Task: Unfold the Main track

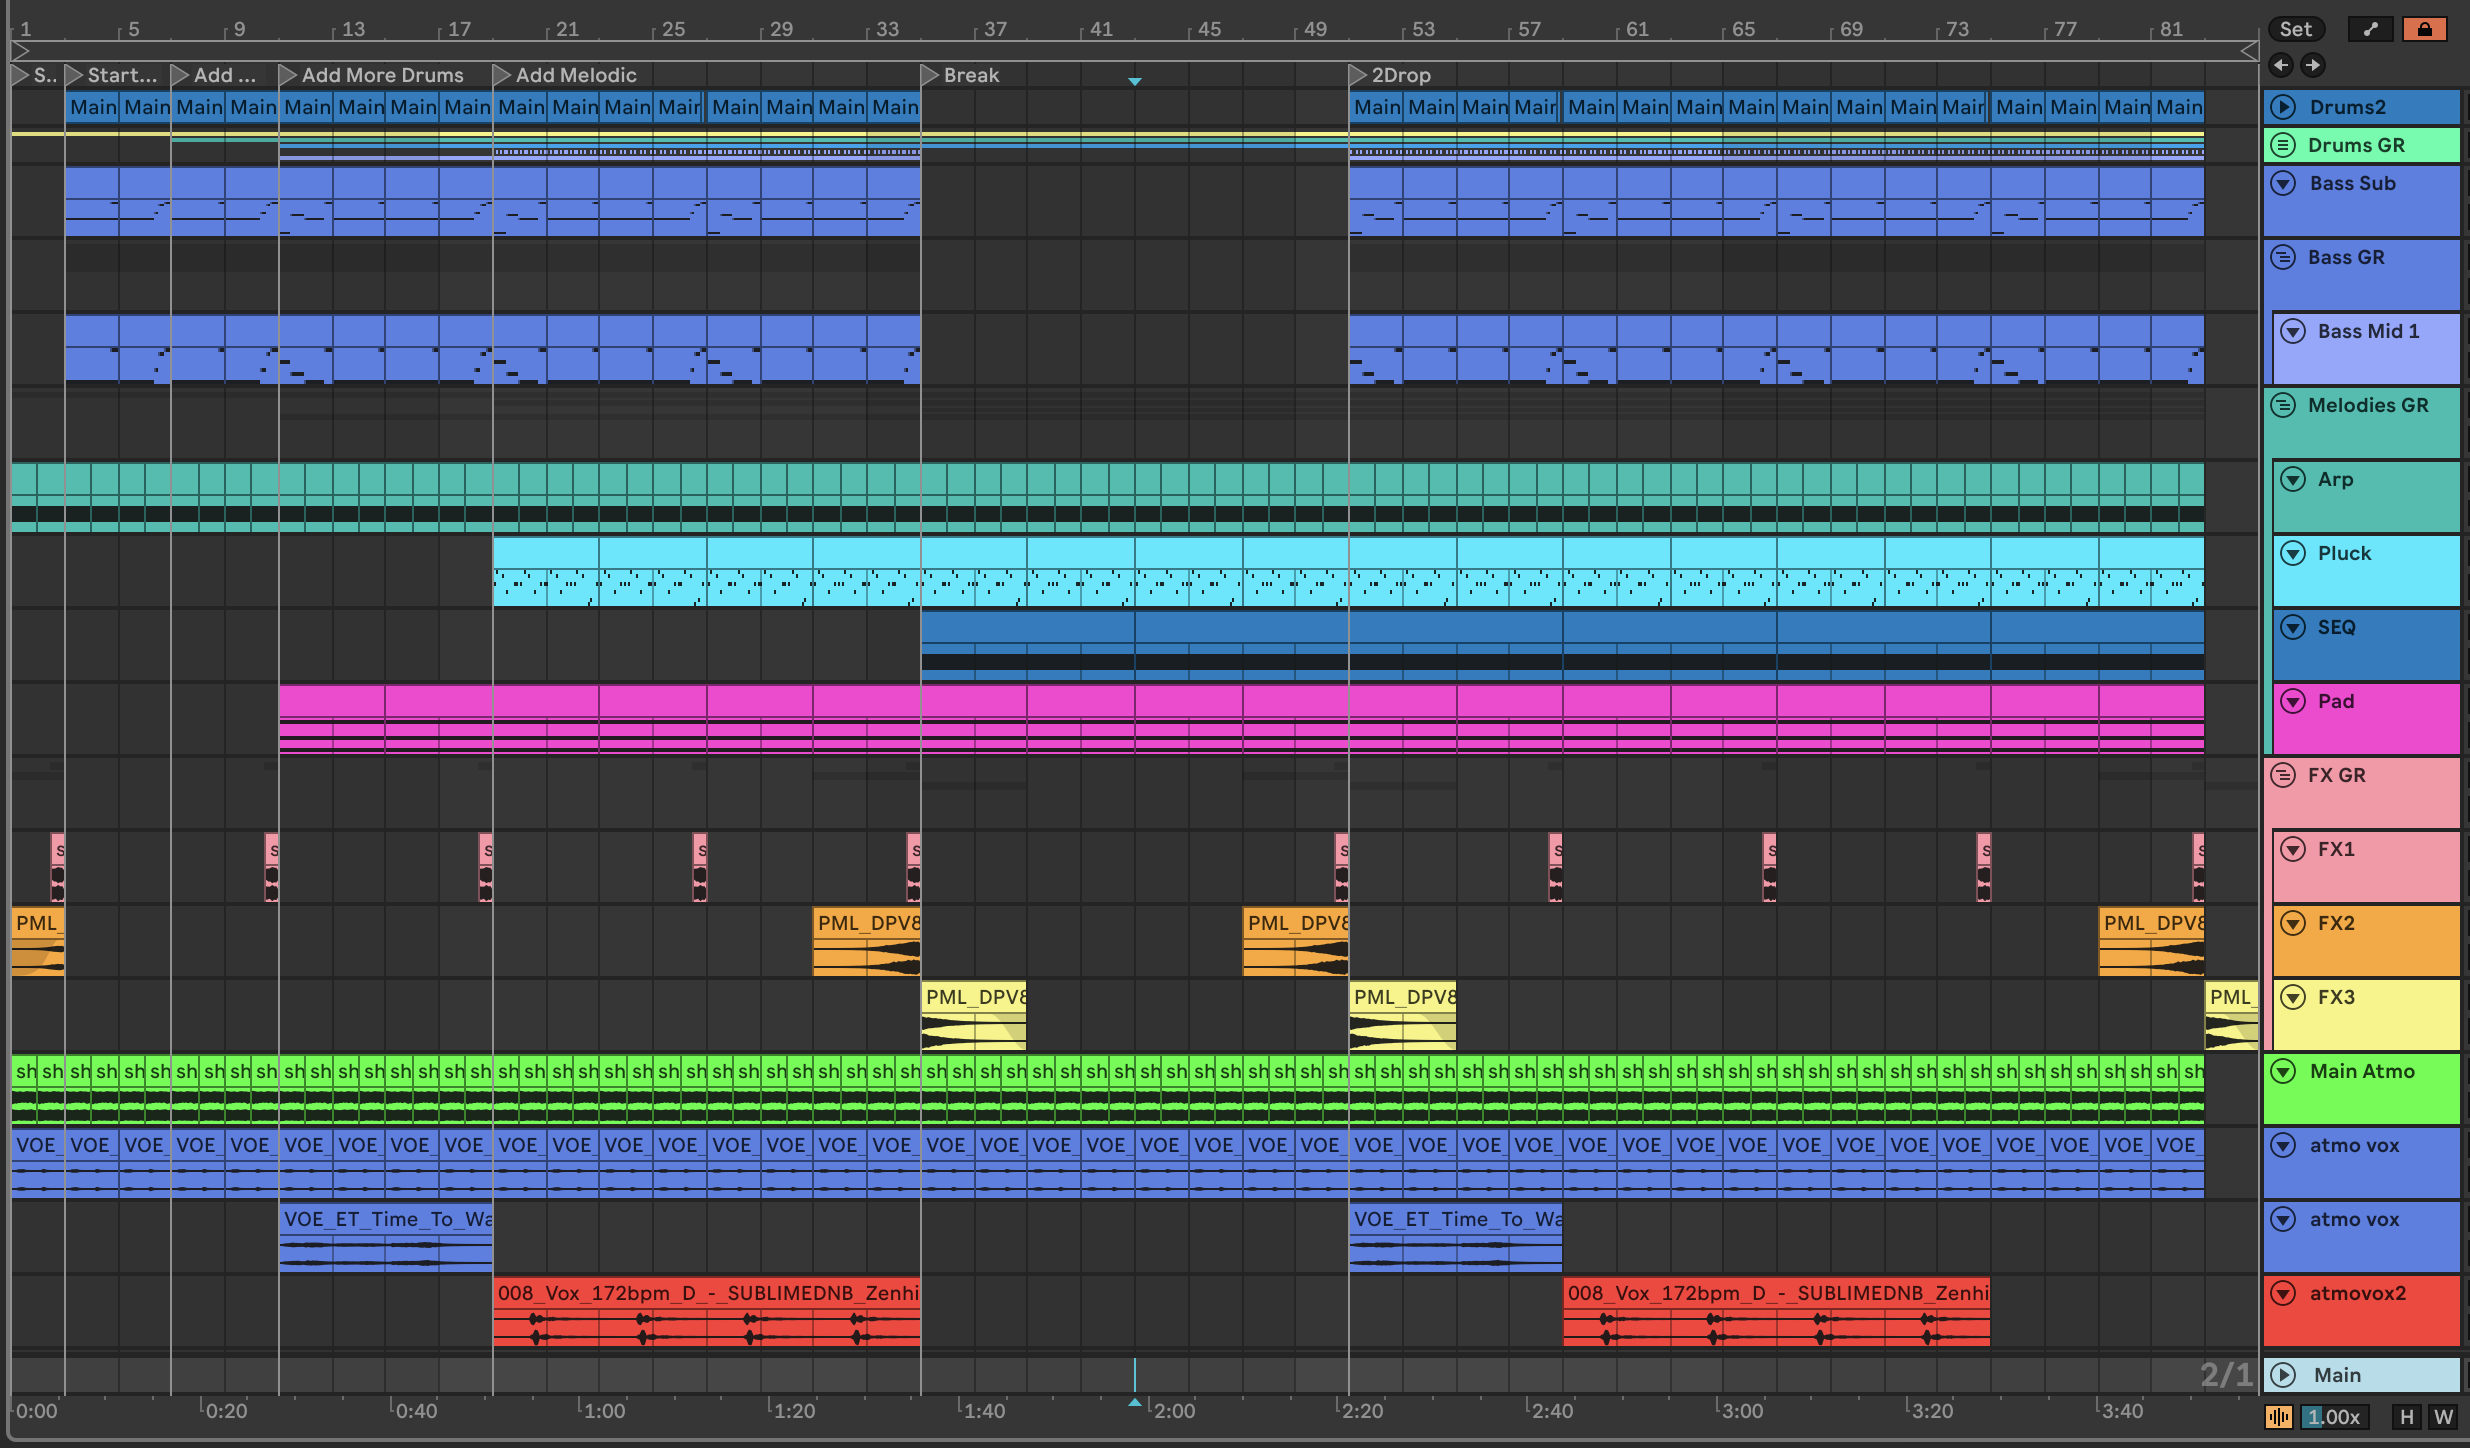Action: [2283, 1375]
